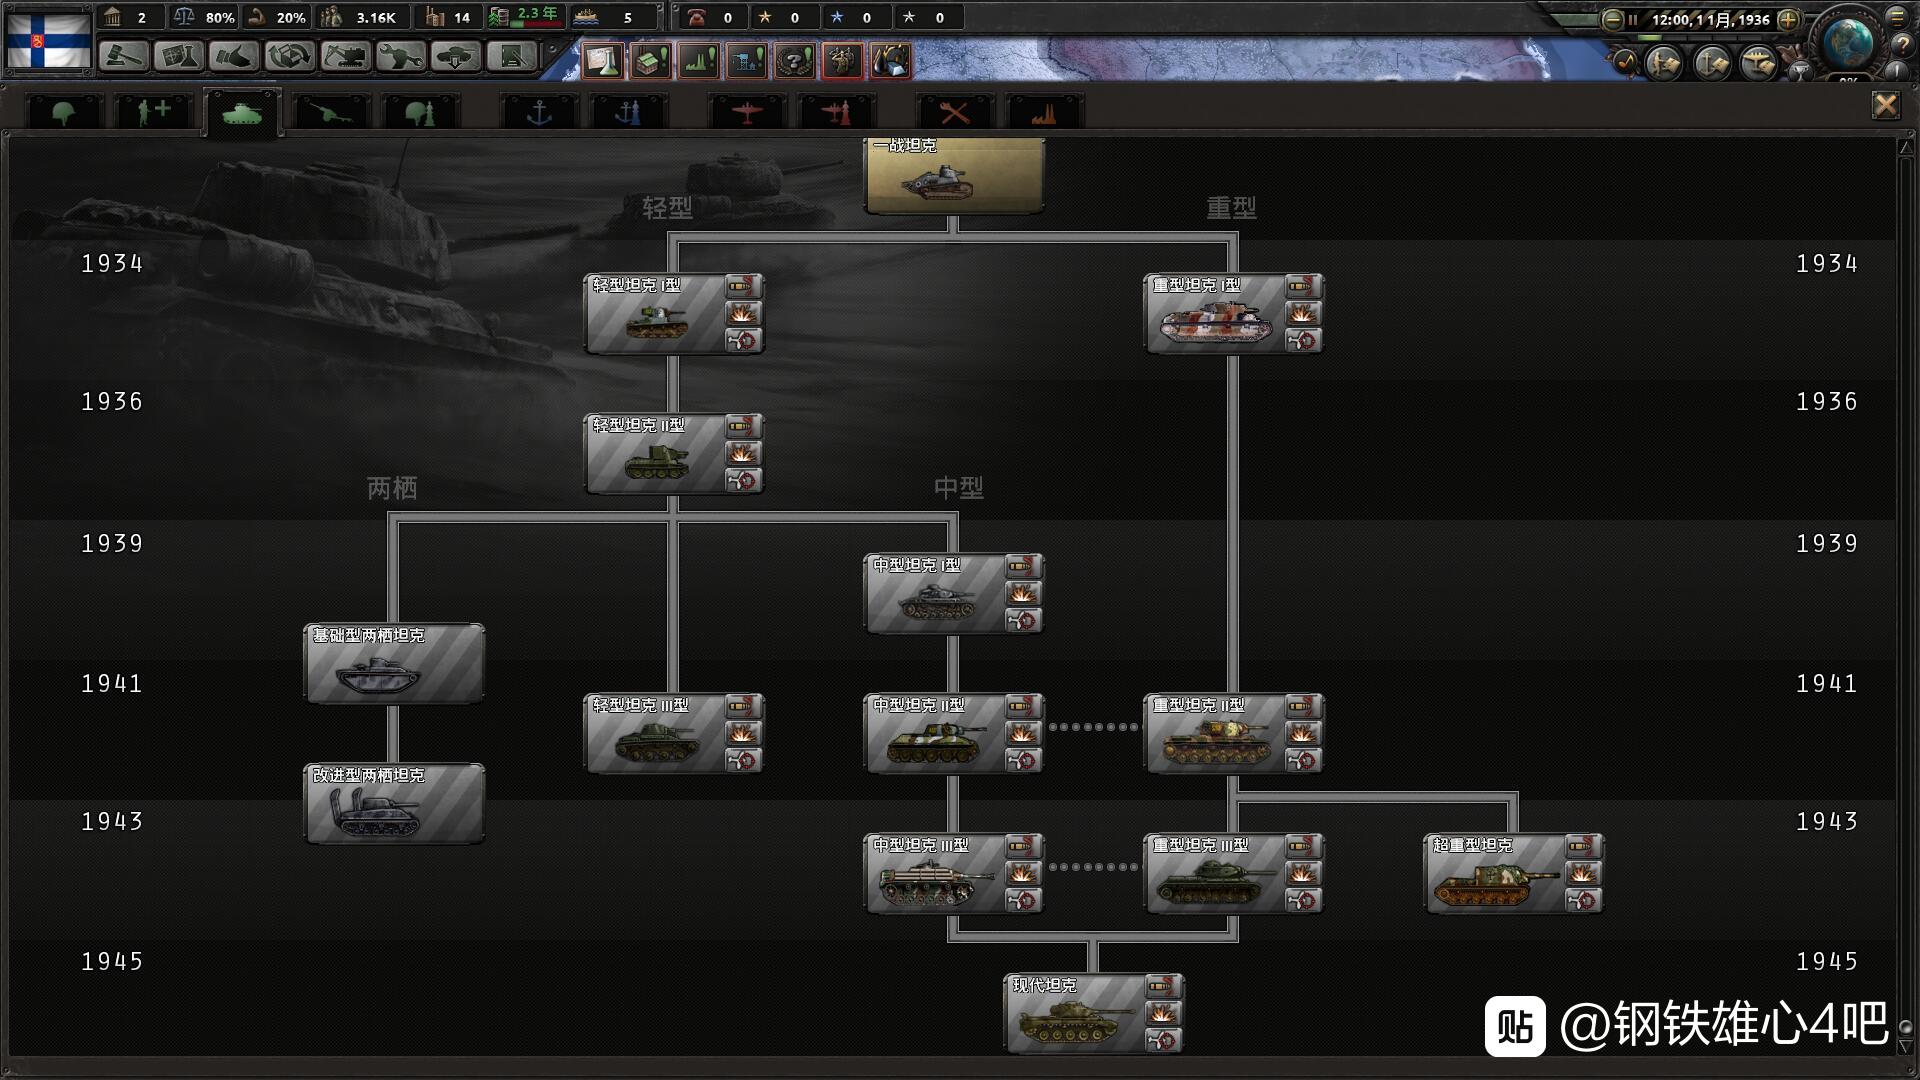Screen dimensions: 1920x1080
Task: Open the Infantry research tab (helmet icon)
Action: click(x=63, y=111)
